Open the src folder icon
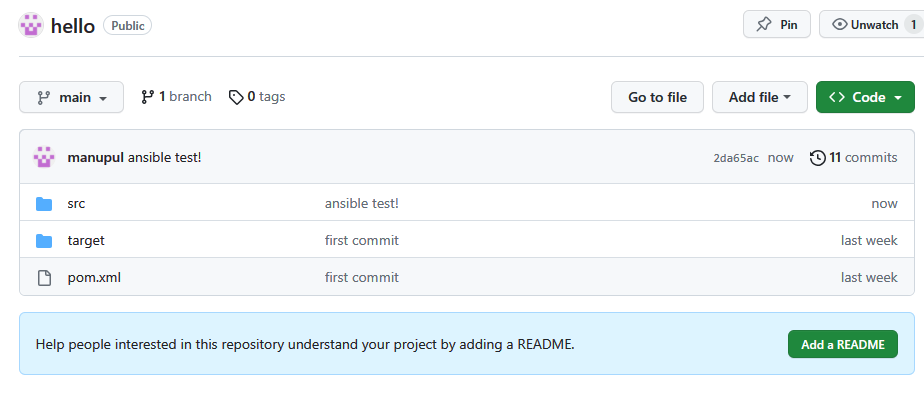924x394 pixels. point(44,204)
